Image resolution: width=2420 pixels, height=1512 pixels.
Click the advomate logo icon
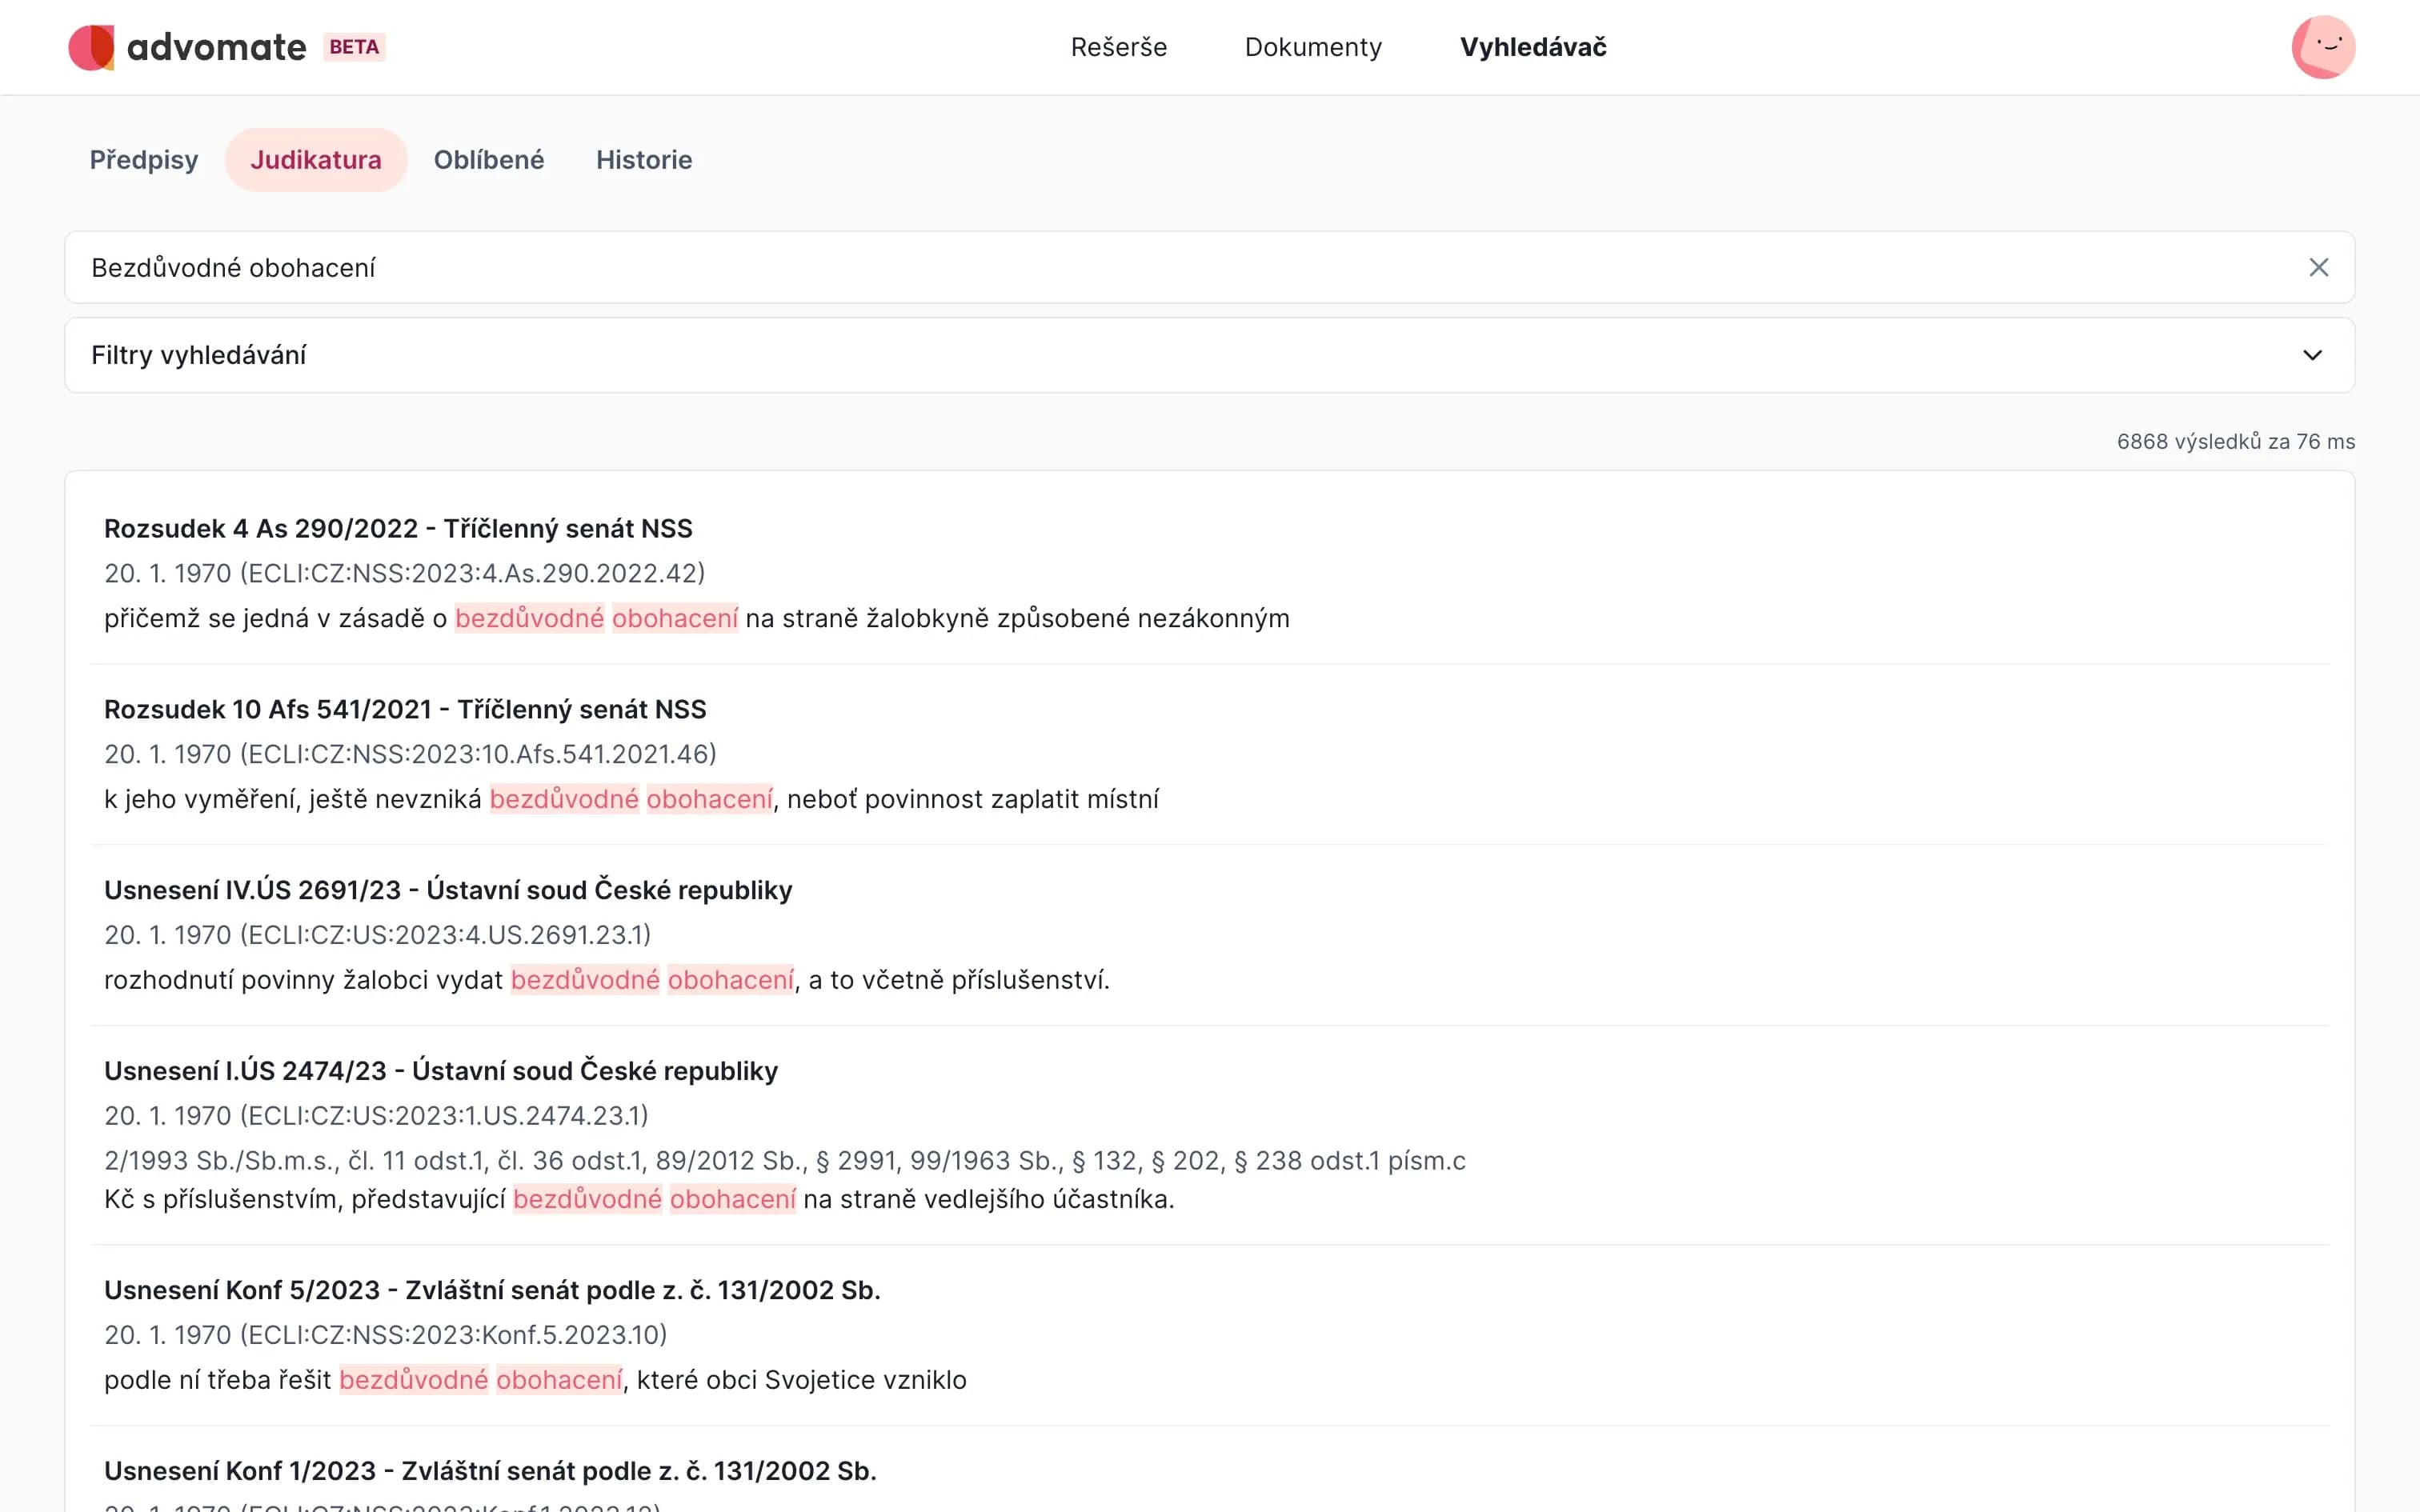coord(91,47)
